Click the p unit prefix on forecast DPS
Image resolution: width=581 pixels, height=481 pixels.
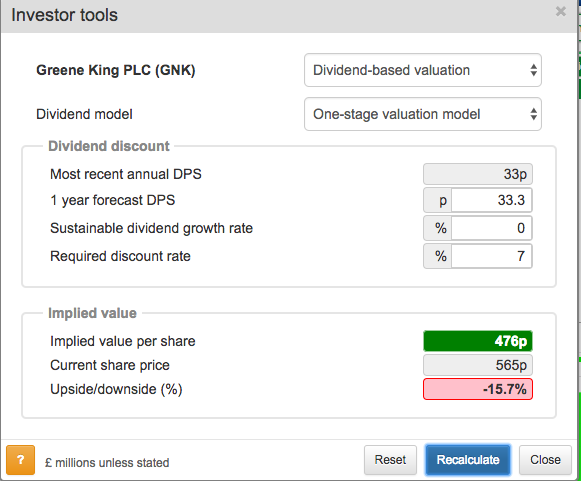click(x=438, y=200)
